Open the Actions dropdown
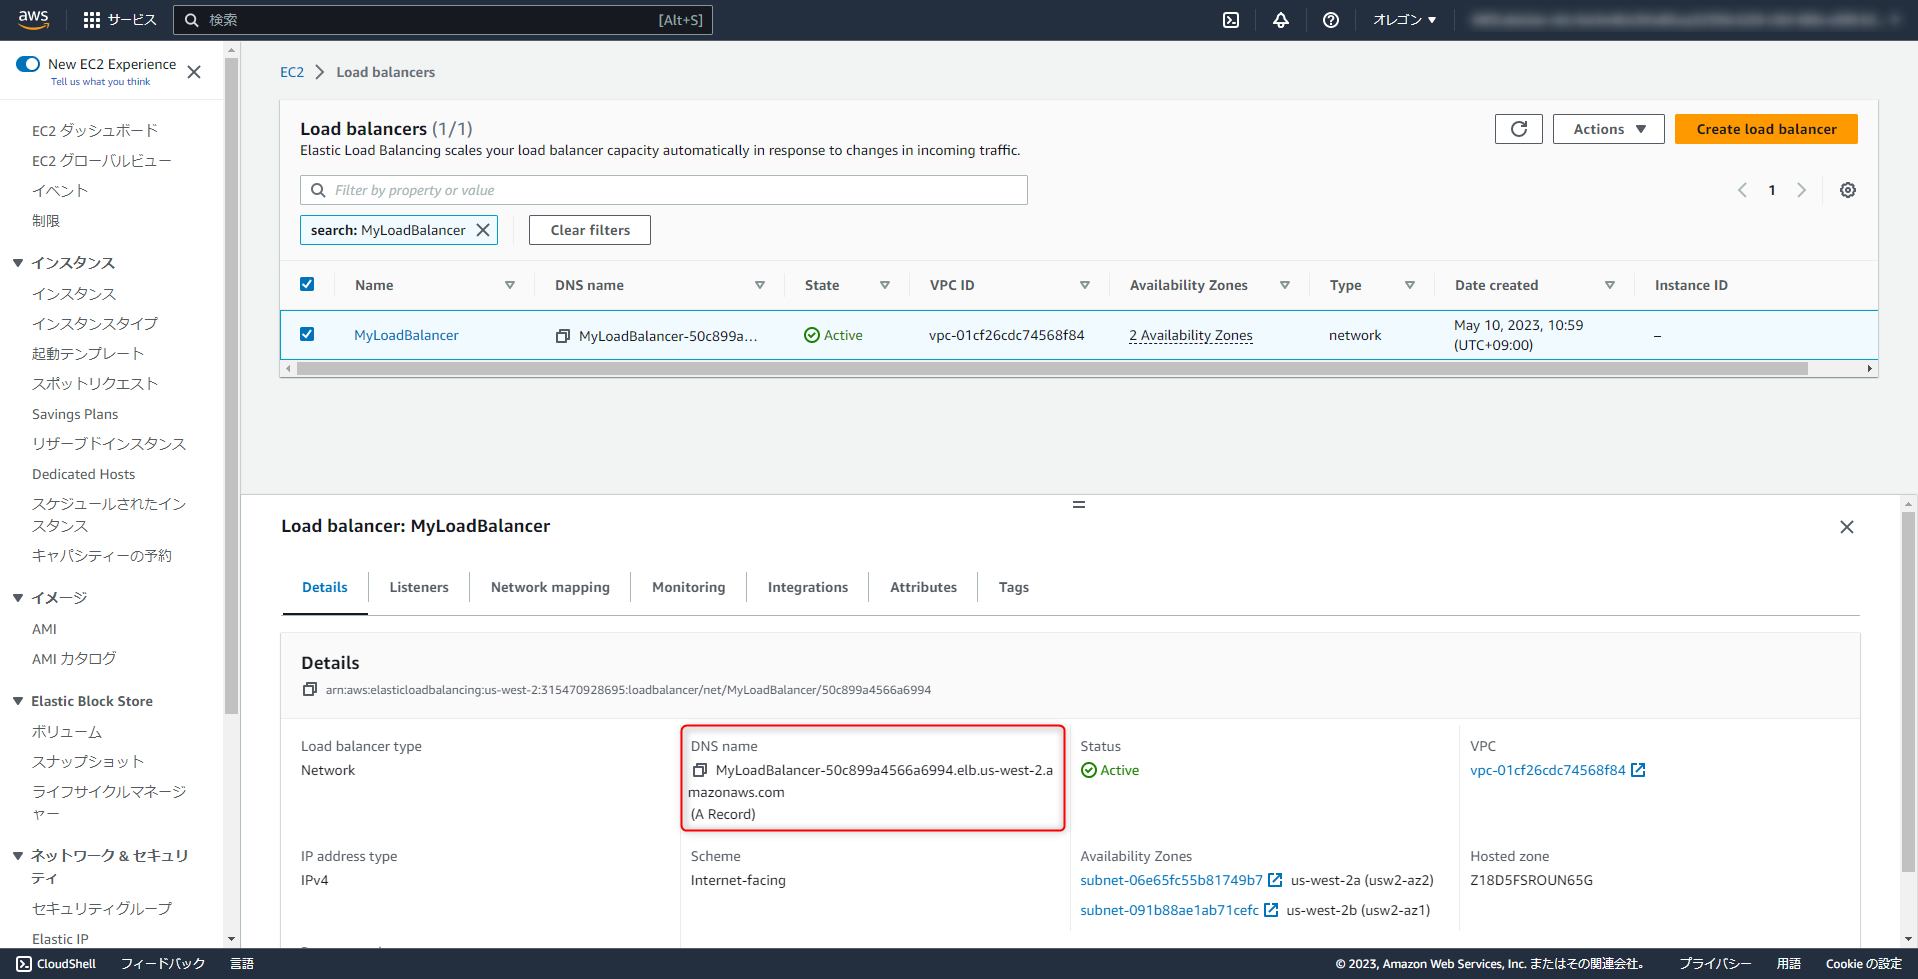Viewport: 1918px width, 979px height. point(1607,129)
